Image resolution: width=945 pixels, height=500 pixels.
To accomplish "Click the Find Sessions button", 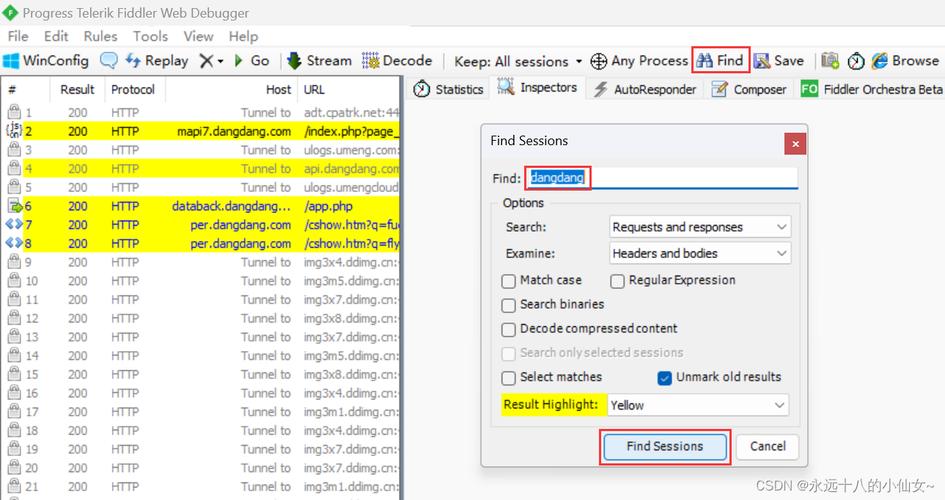I will [665, 446].
